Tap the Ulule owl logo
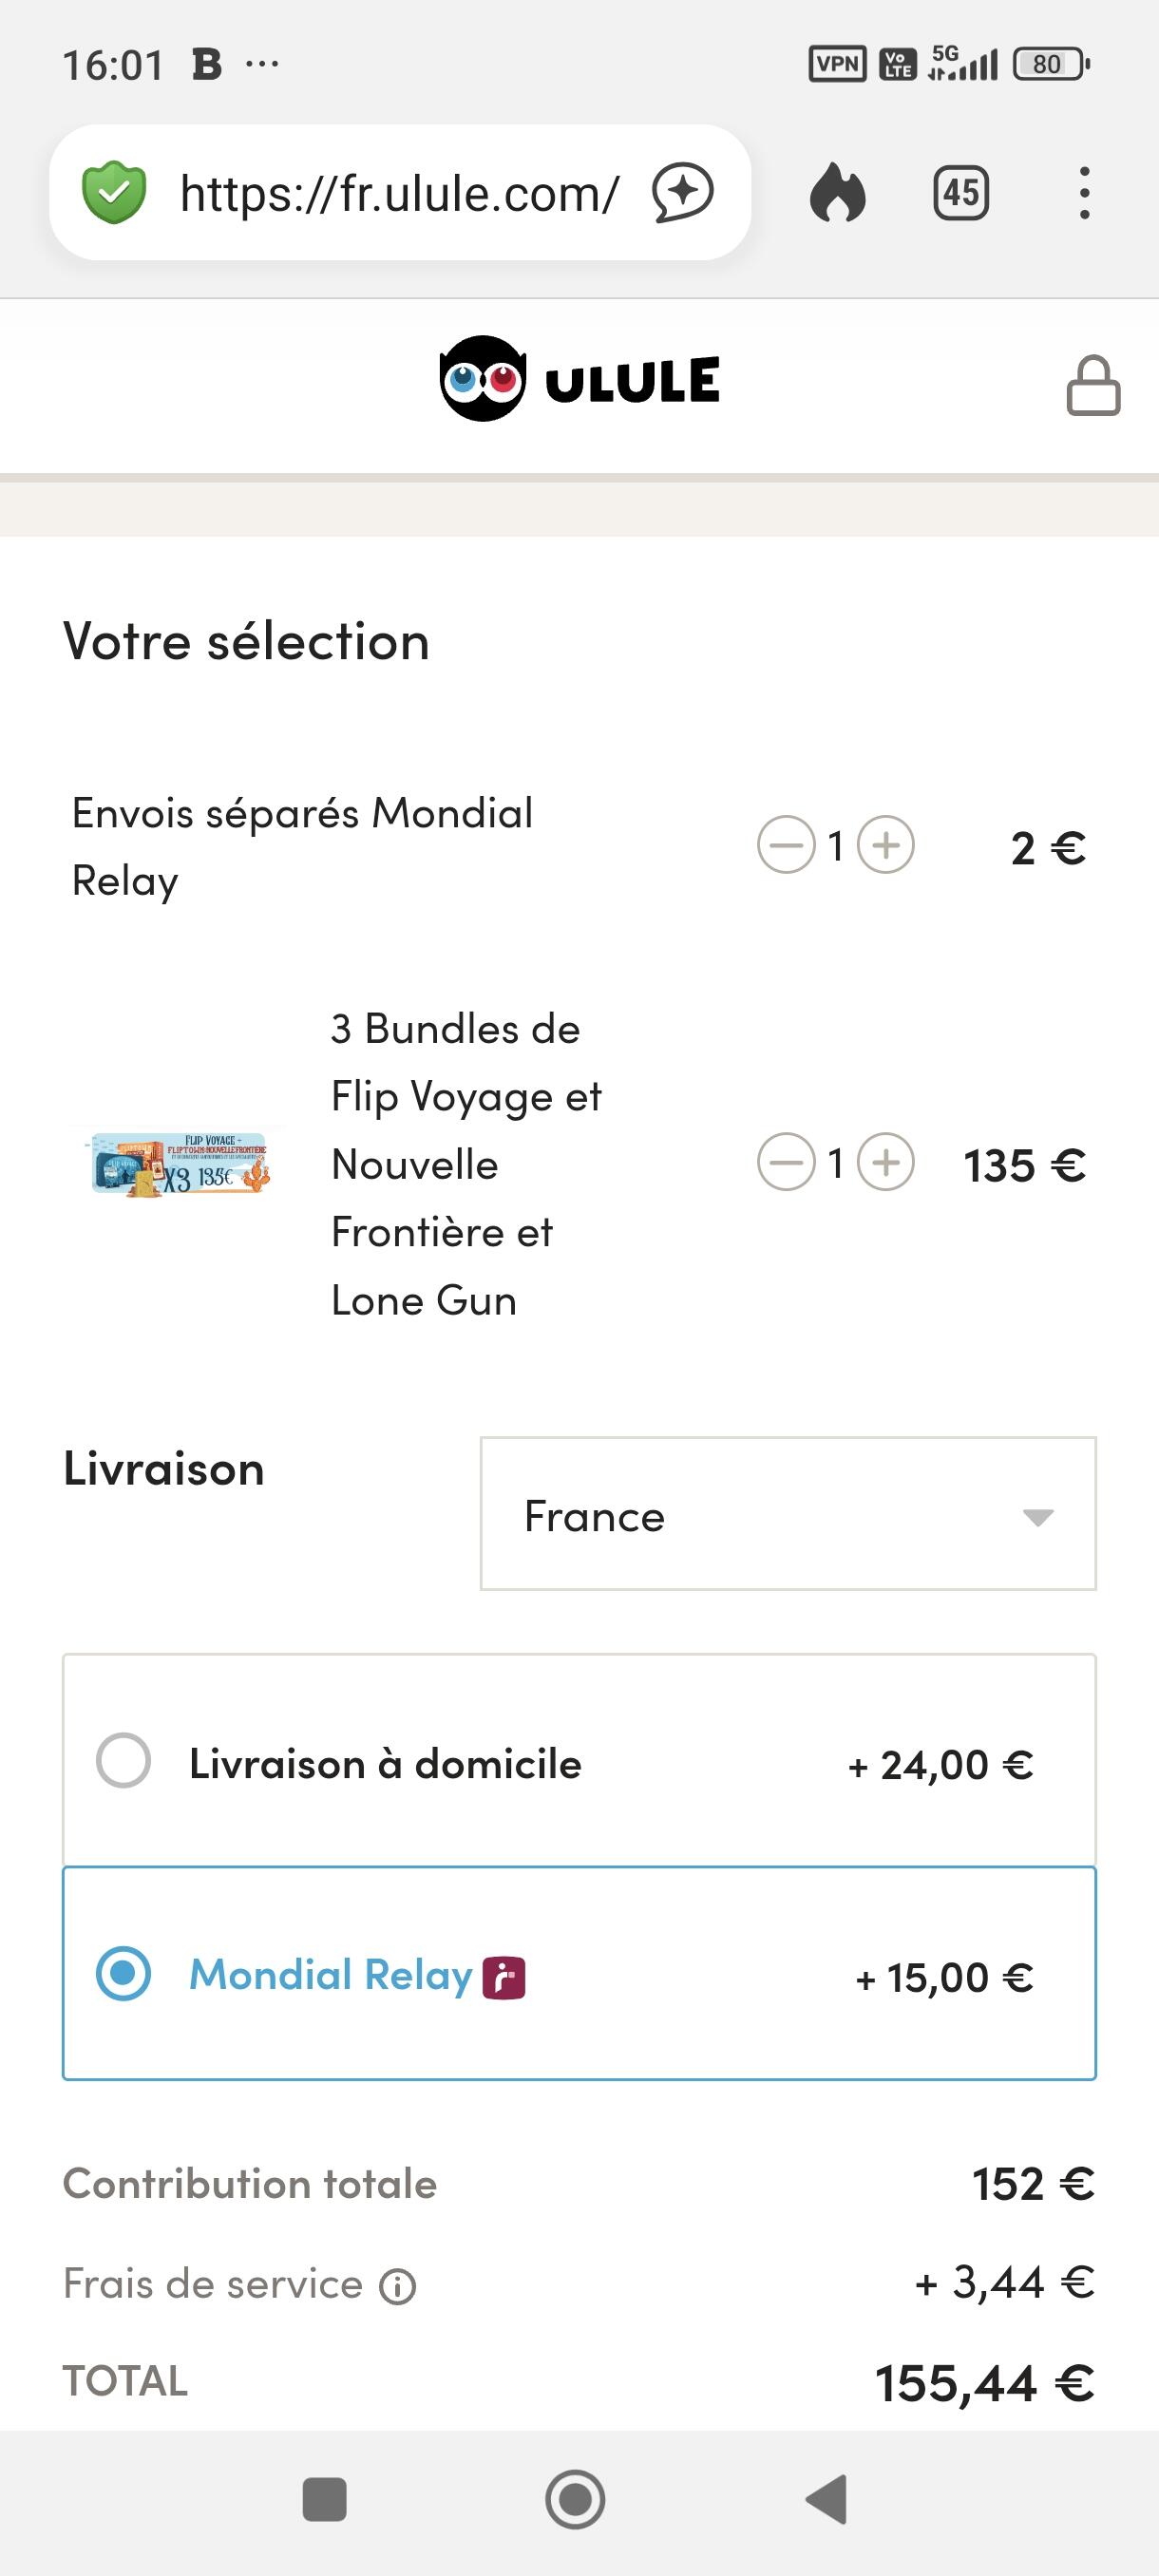The width and height of the screenshot is (1159, 2576). (579, 379)
